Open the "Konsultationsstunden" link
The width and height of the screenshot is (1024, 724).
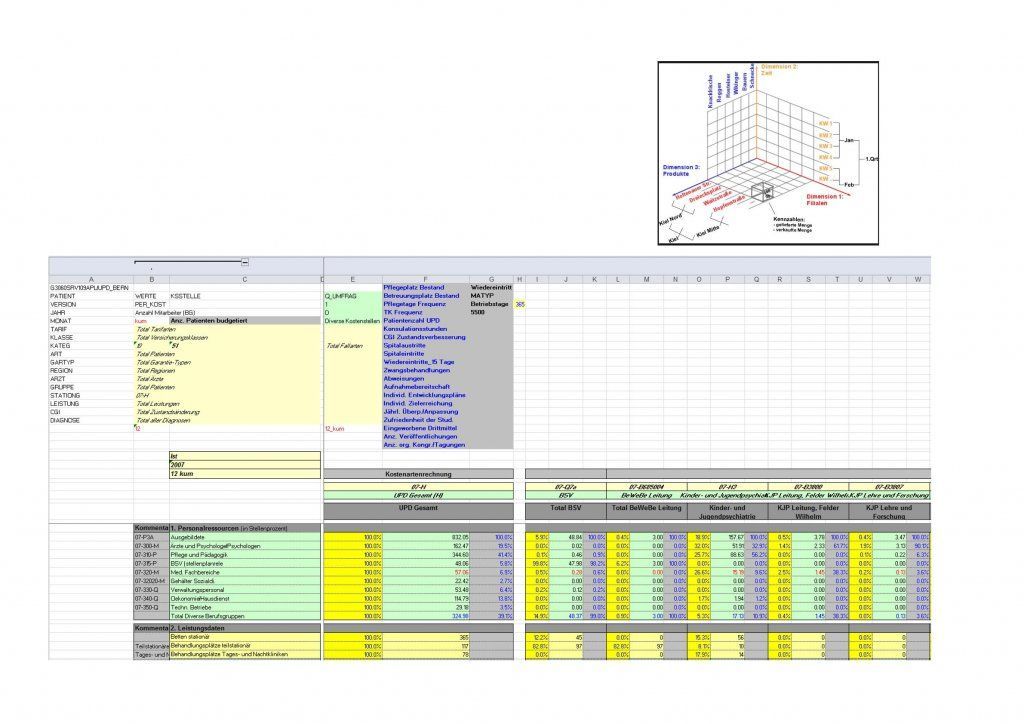click(415, 328)
